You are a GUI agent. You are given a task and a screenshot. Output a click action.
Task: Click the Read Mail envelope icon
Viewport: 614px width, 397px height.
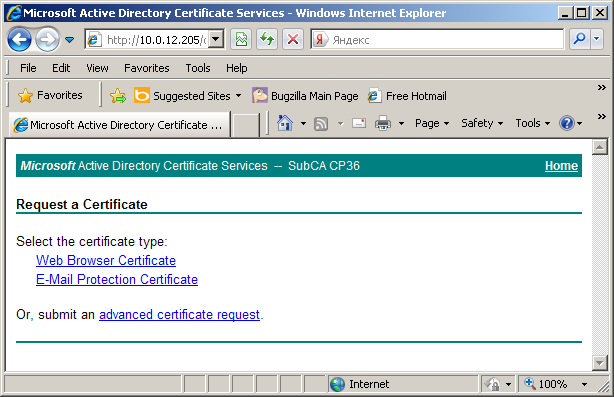(x=359, y=123)
